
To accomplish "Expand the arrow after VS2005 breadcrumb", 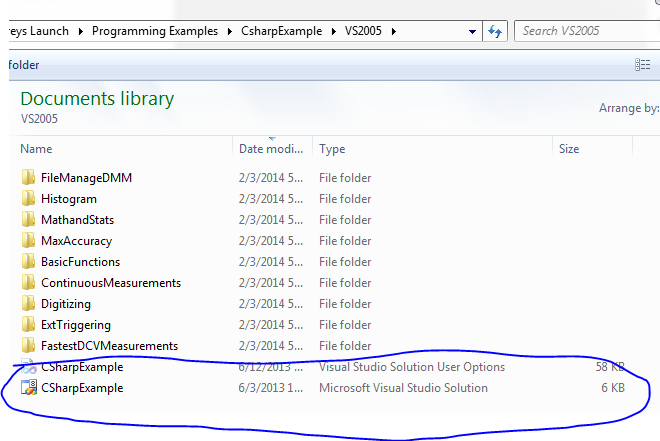I will [394, 32].
